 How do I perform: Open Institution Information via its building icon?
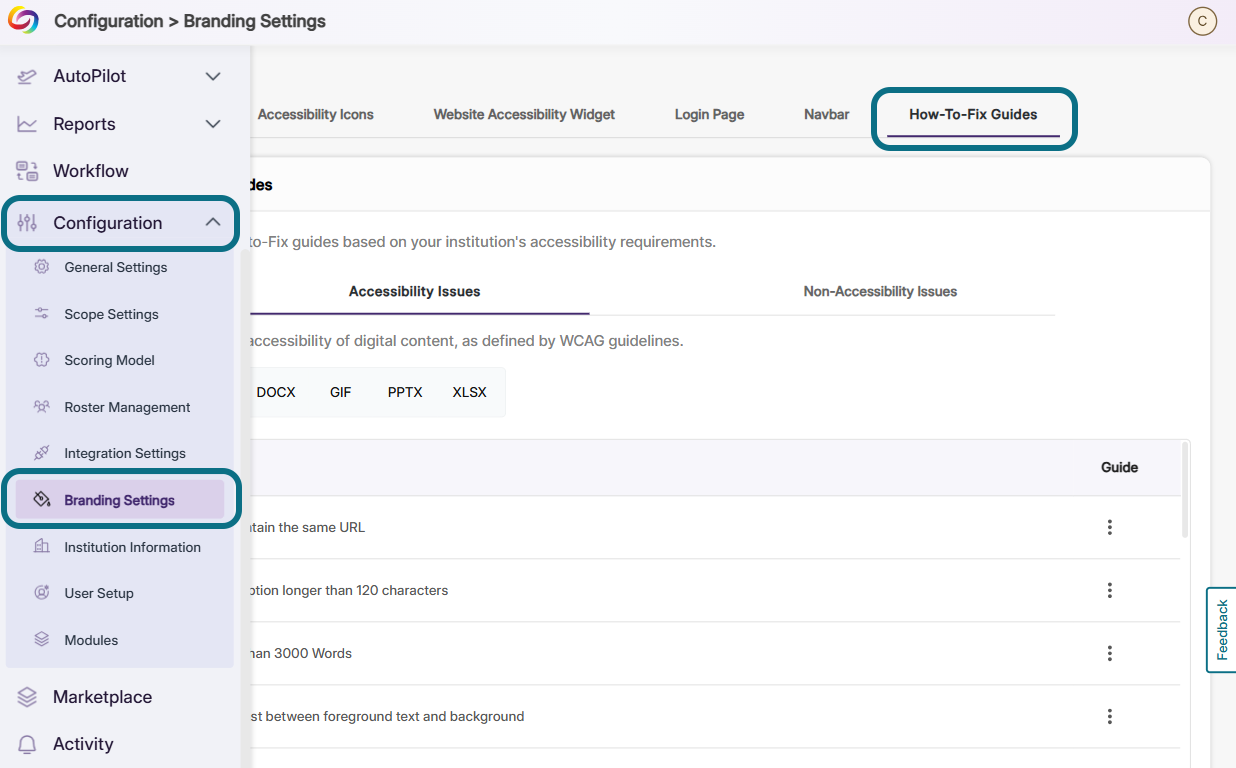pyautogui.click(x=40, y=547)
